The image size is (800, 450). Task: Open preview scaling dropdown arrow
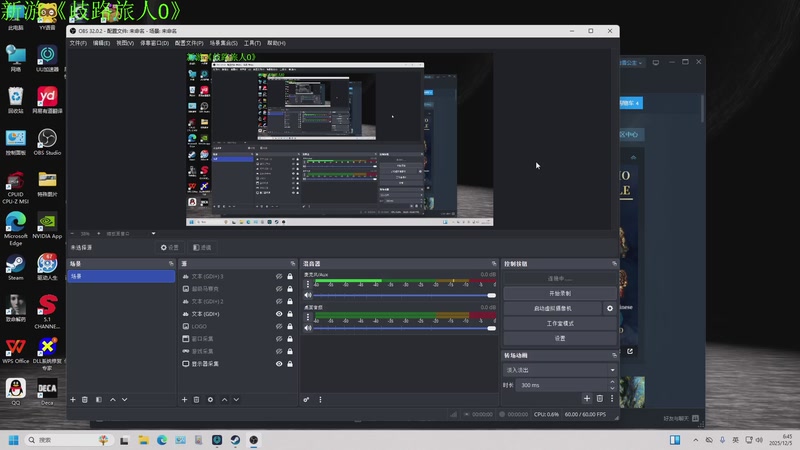click(154, 234)
